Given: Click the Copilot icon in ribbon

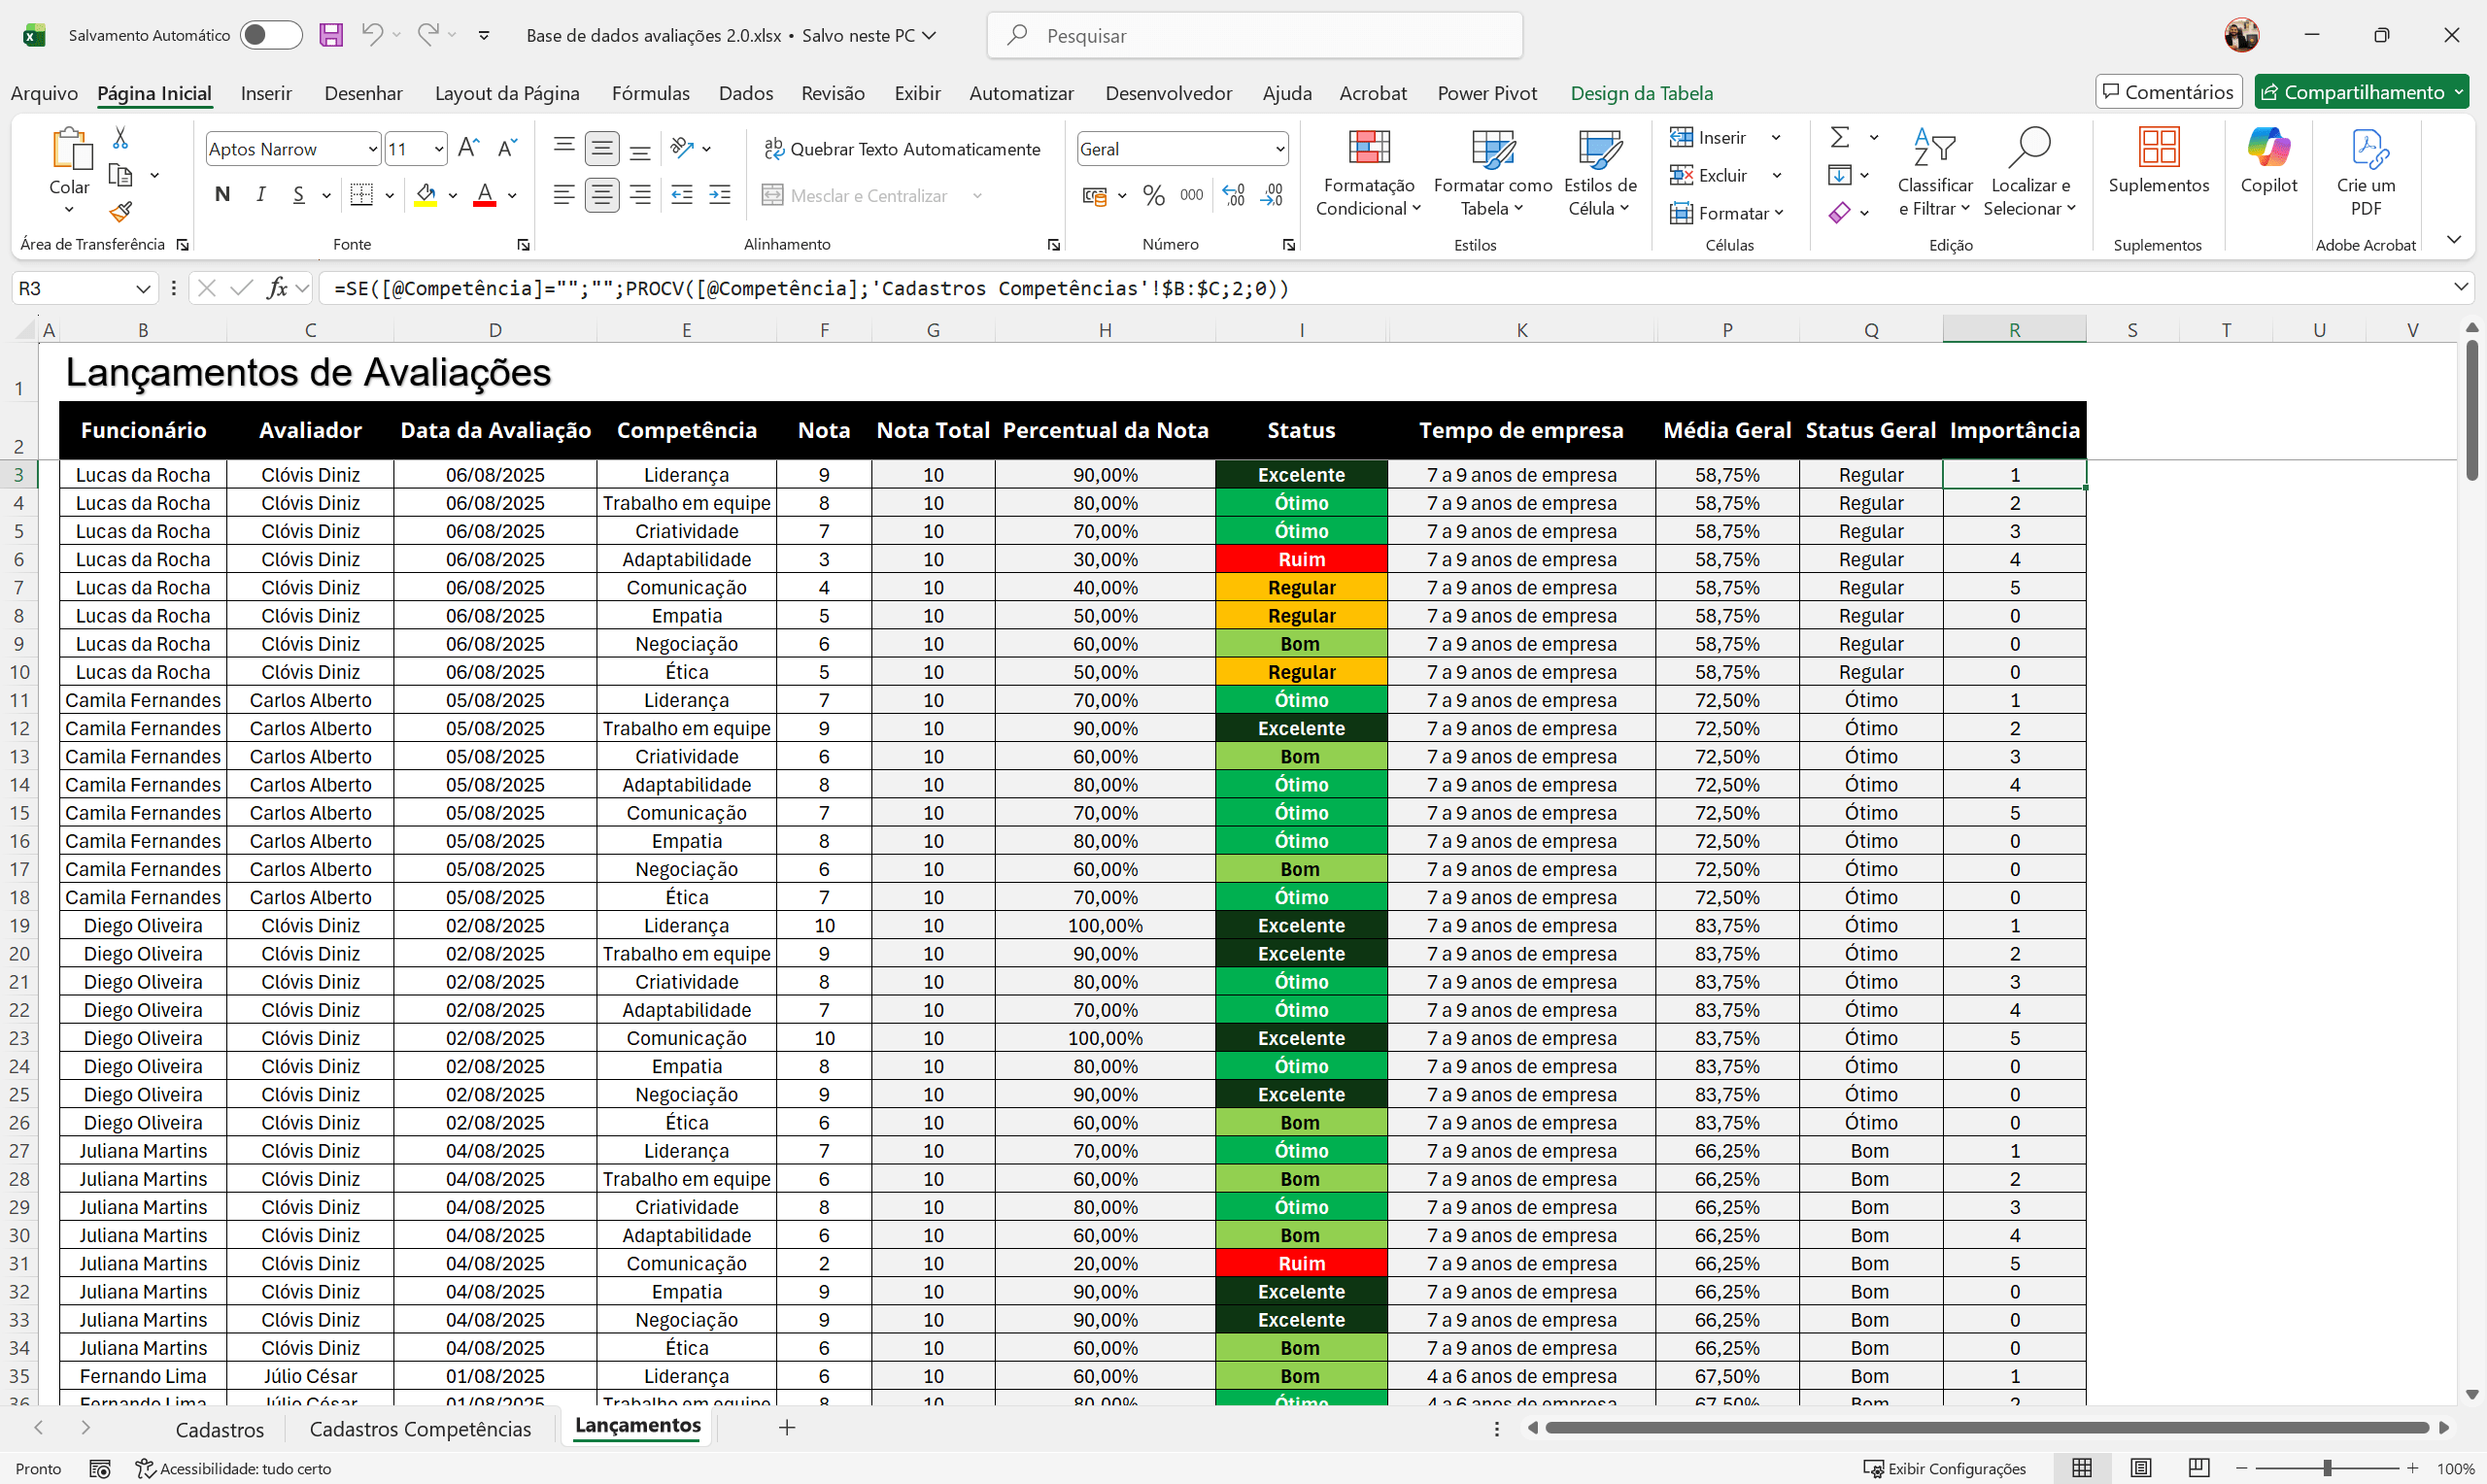Looking at the screenshot, I should pos(2268,148).
